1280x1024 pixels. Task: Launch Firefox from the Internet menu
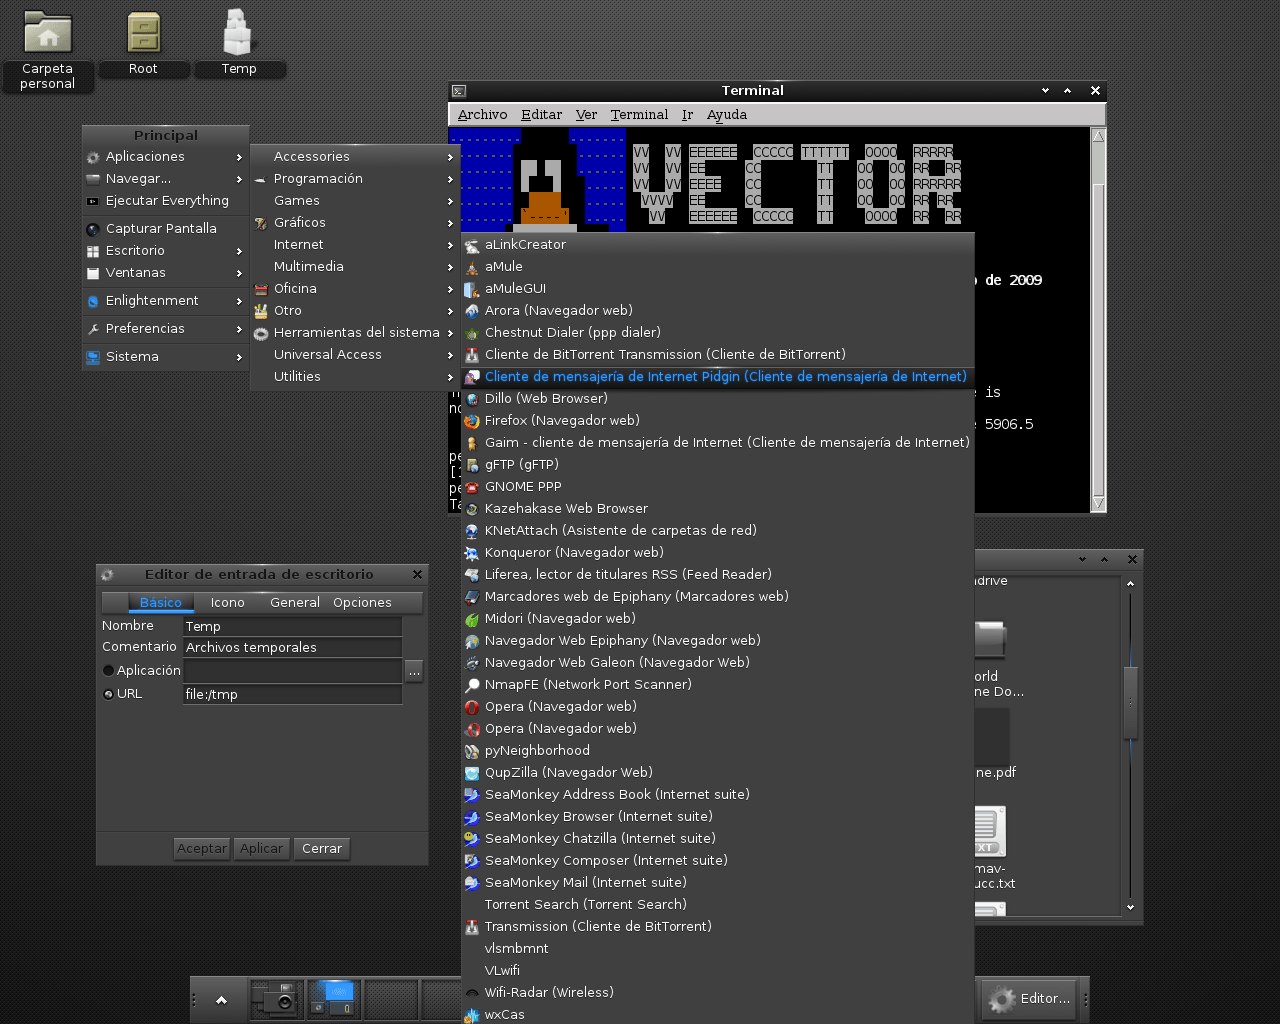pos(561,421)
